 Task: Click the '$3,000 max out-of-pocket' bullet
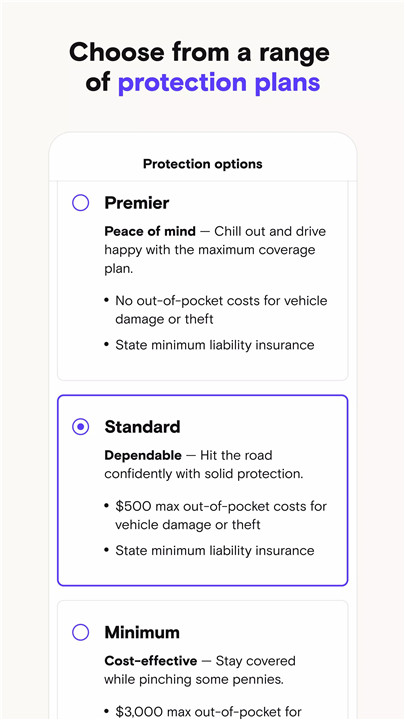click(208, 712)
